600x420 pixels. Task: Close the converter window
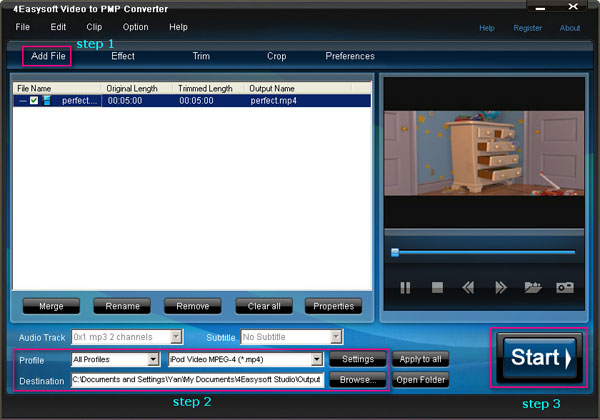573,7
